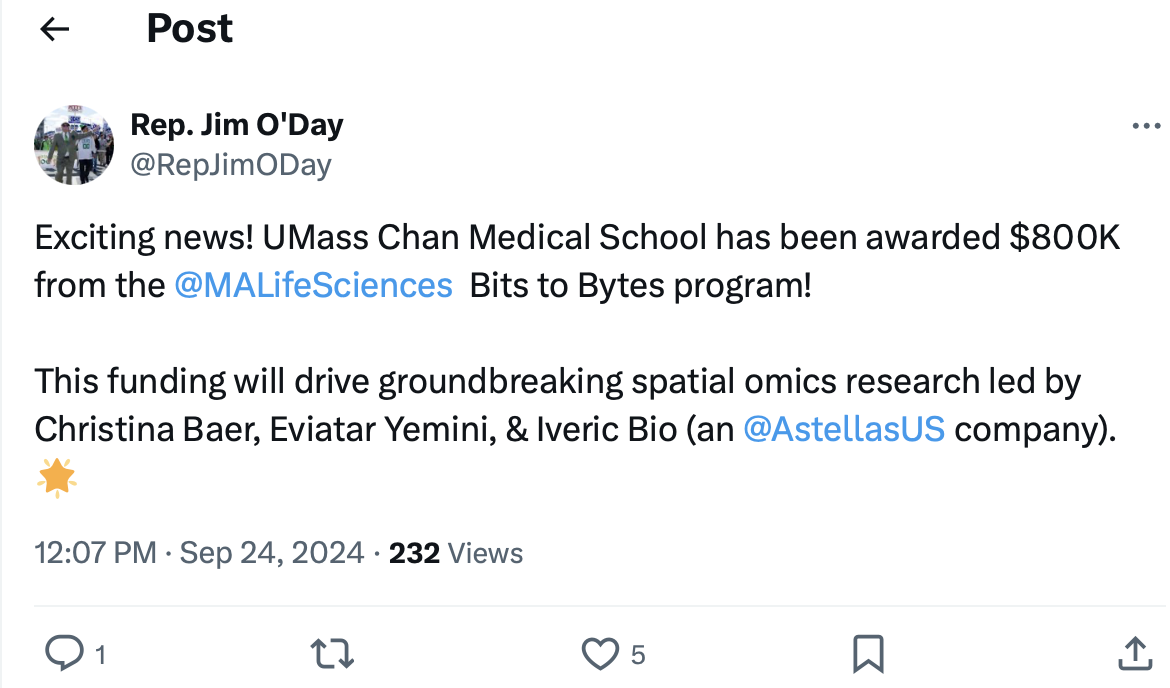The height and width of the screenshot is (688, 1170).
Task: Click the 12:07 PM Sep 24, 2024 timestamp
Action: pyautogui.click(x=199, y=552)
